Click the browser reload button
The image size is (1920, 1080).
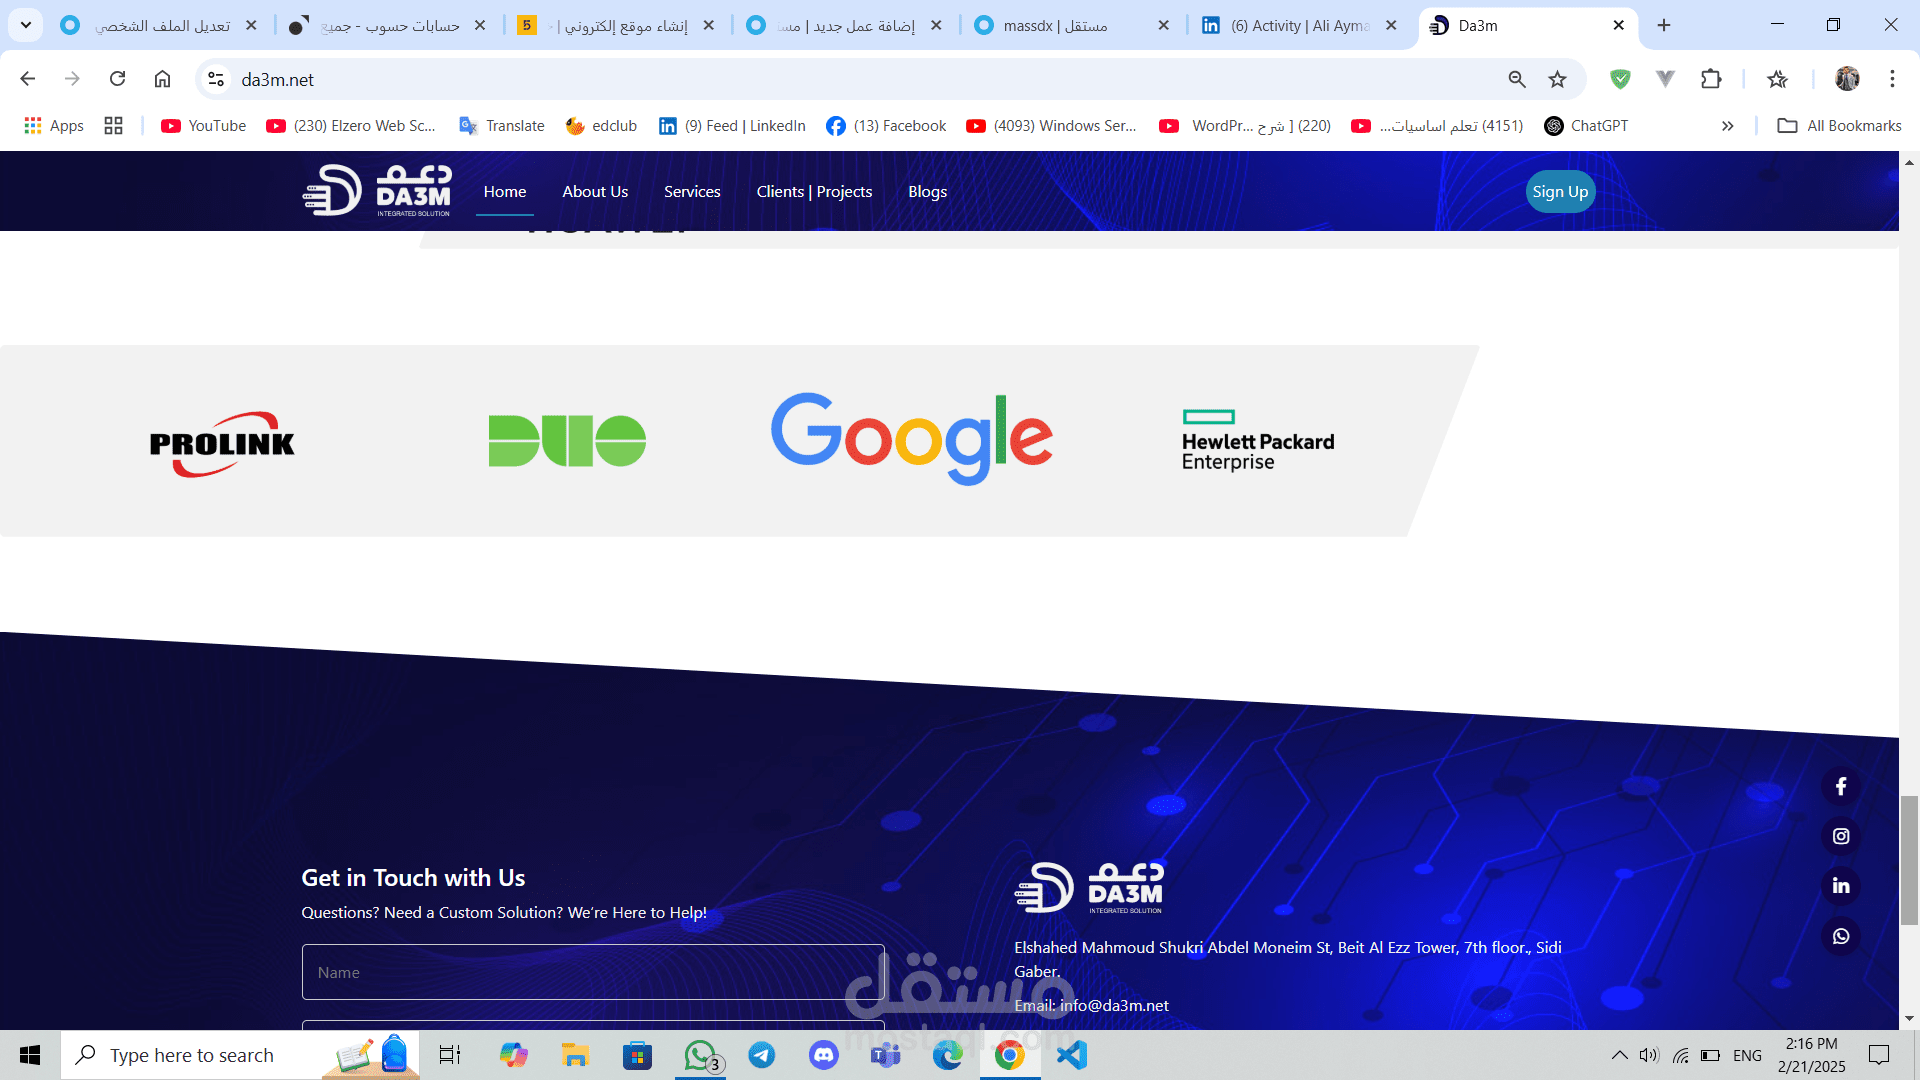[x=117, y=79]
